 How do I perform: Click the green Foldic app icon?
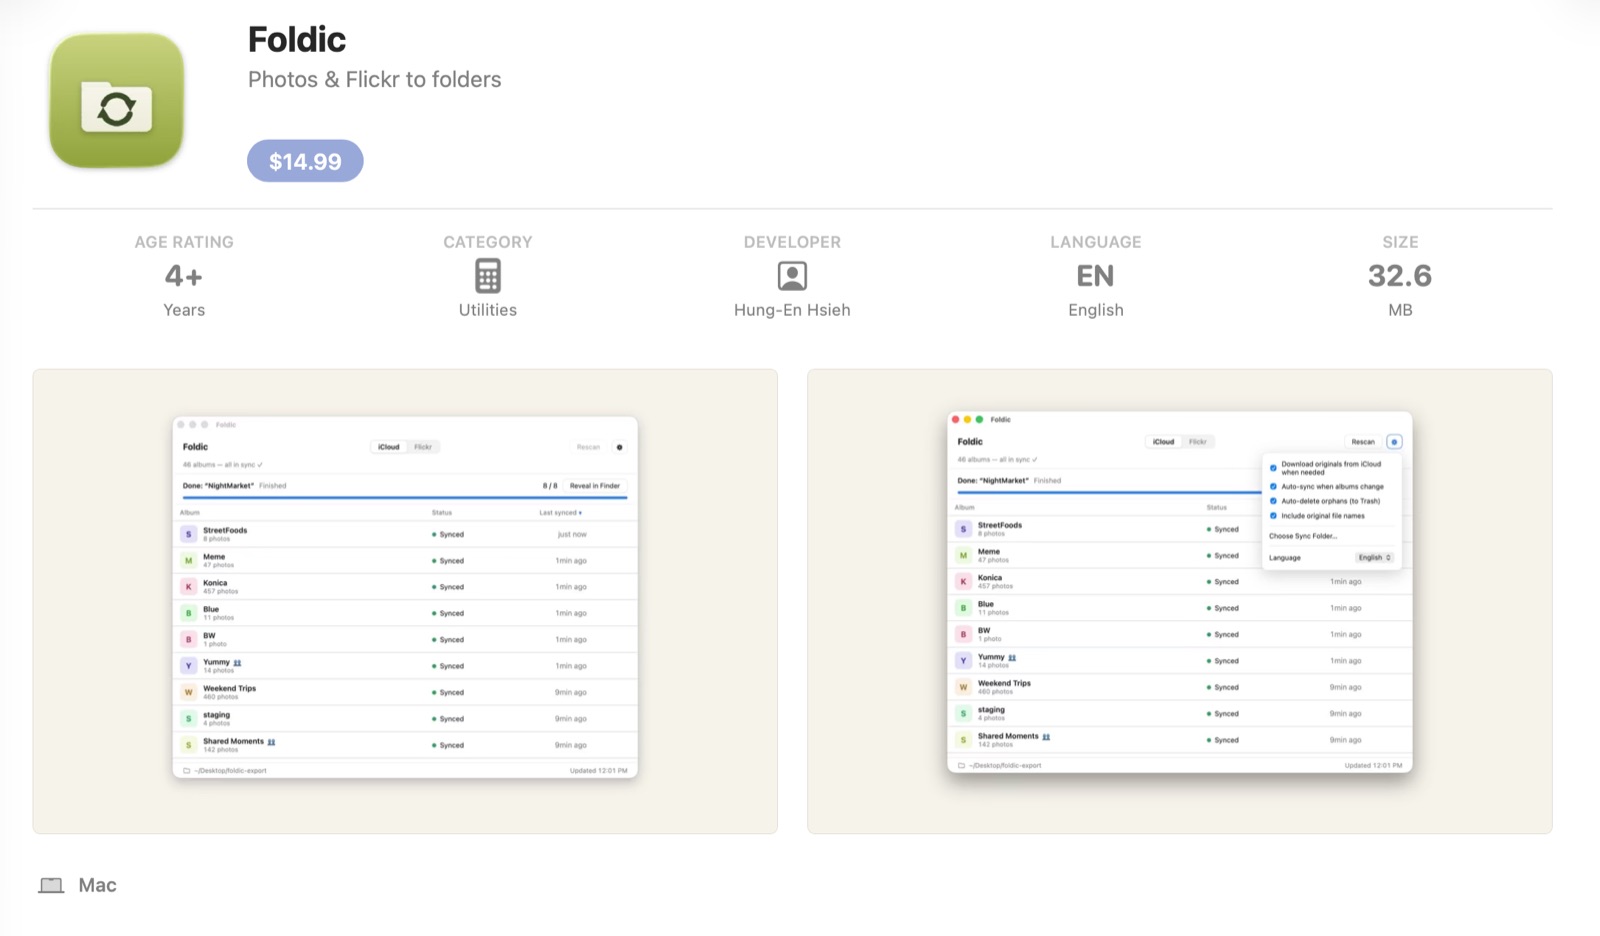[117, 100]
